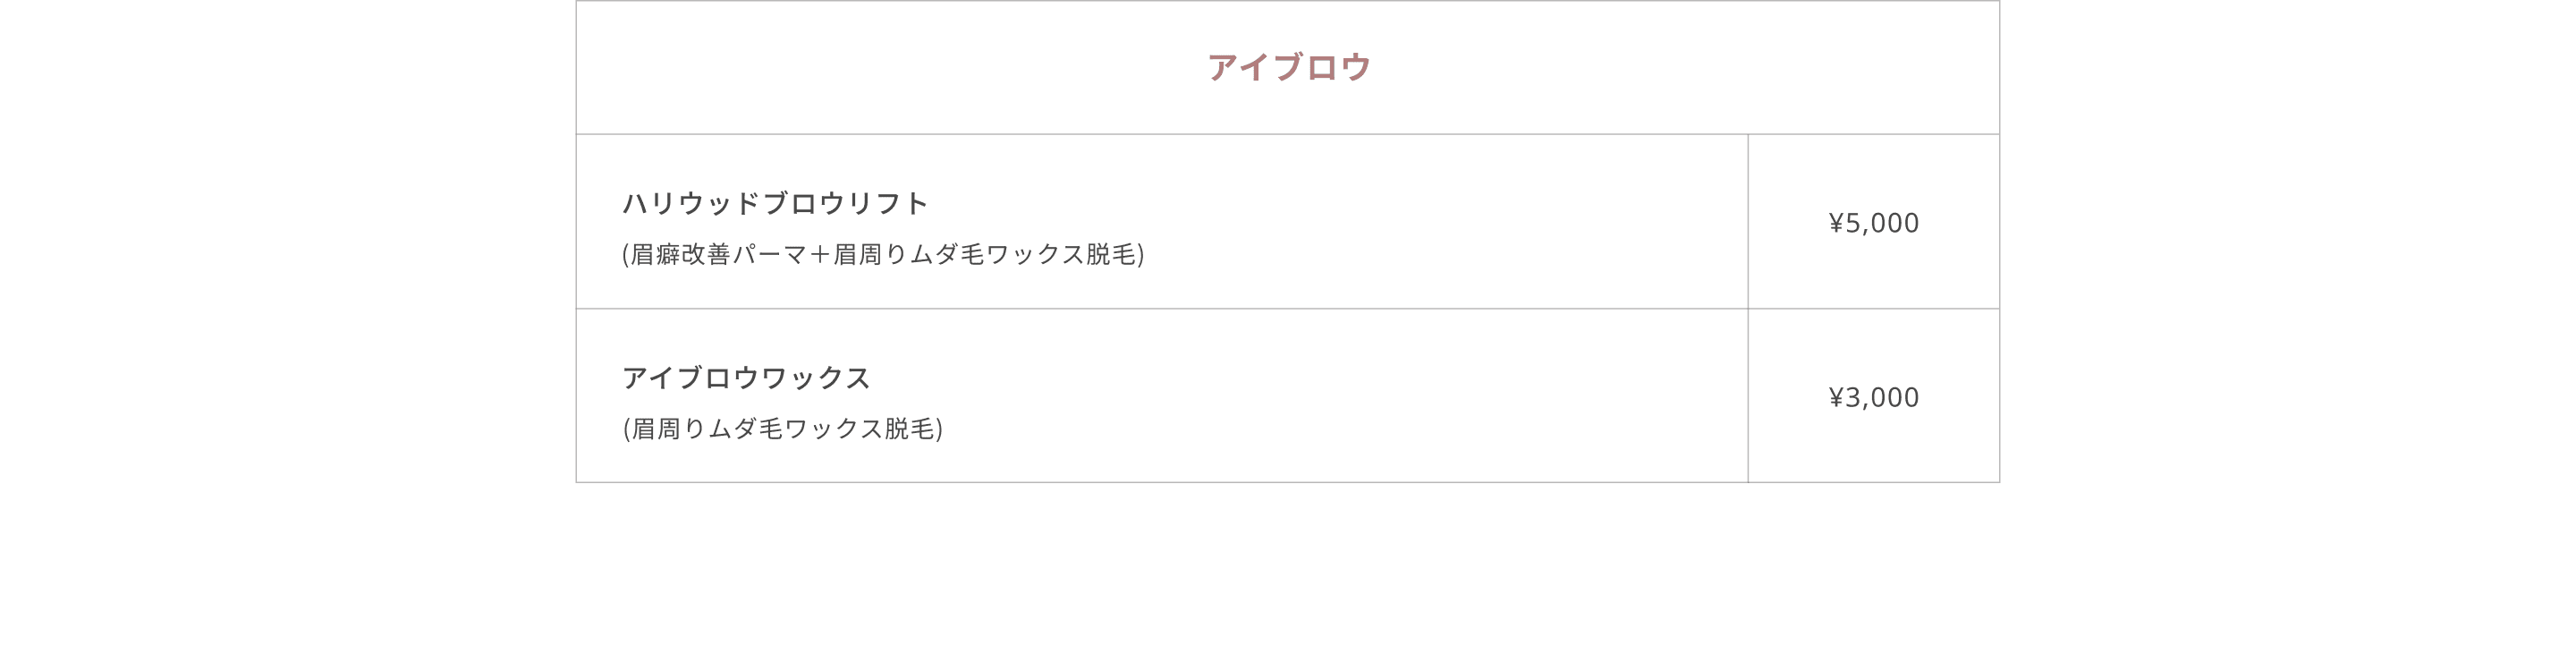Click 脱毛 at the end of the アイブロウワックス description

click(x=909, y=429)
